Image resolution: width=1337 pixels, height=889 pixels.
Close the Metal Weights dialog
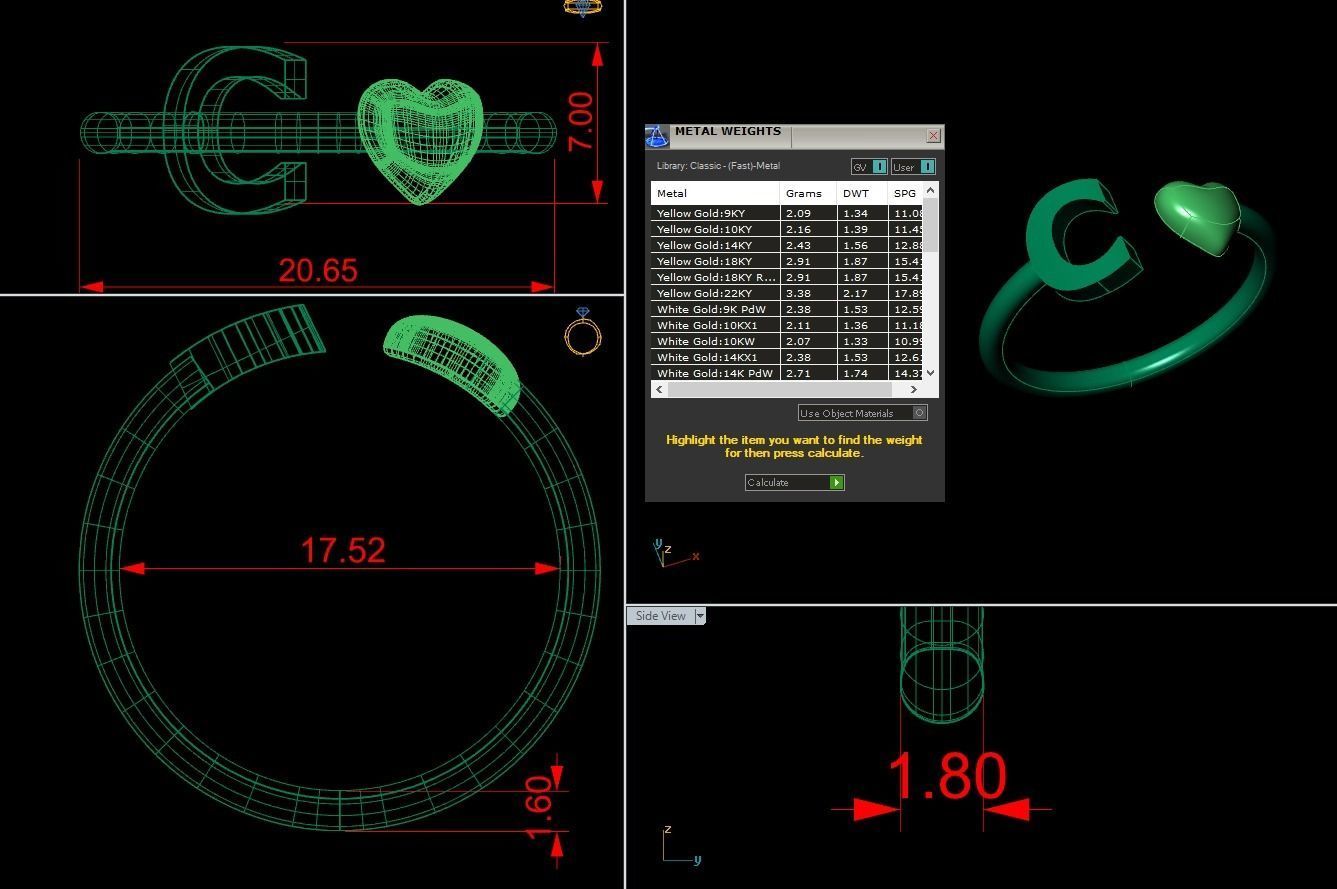(x=933, y=135)
